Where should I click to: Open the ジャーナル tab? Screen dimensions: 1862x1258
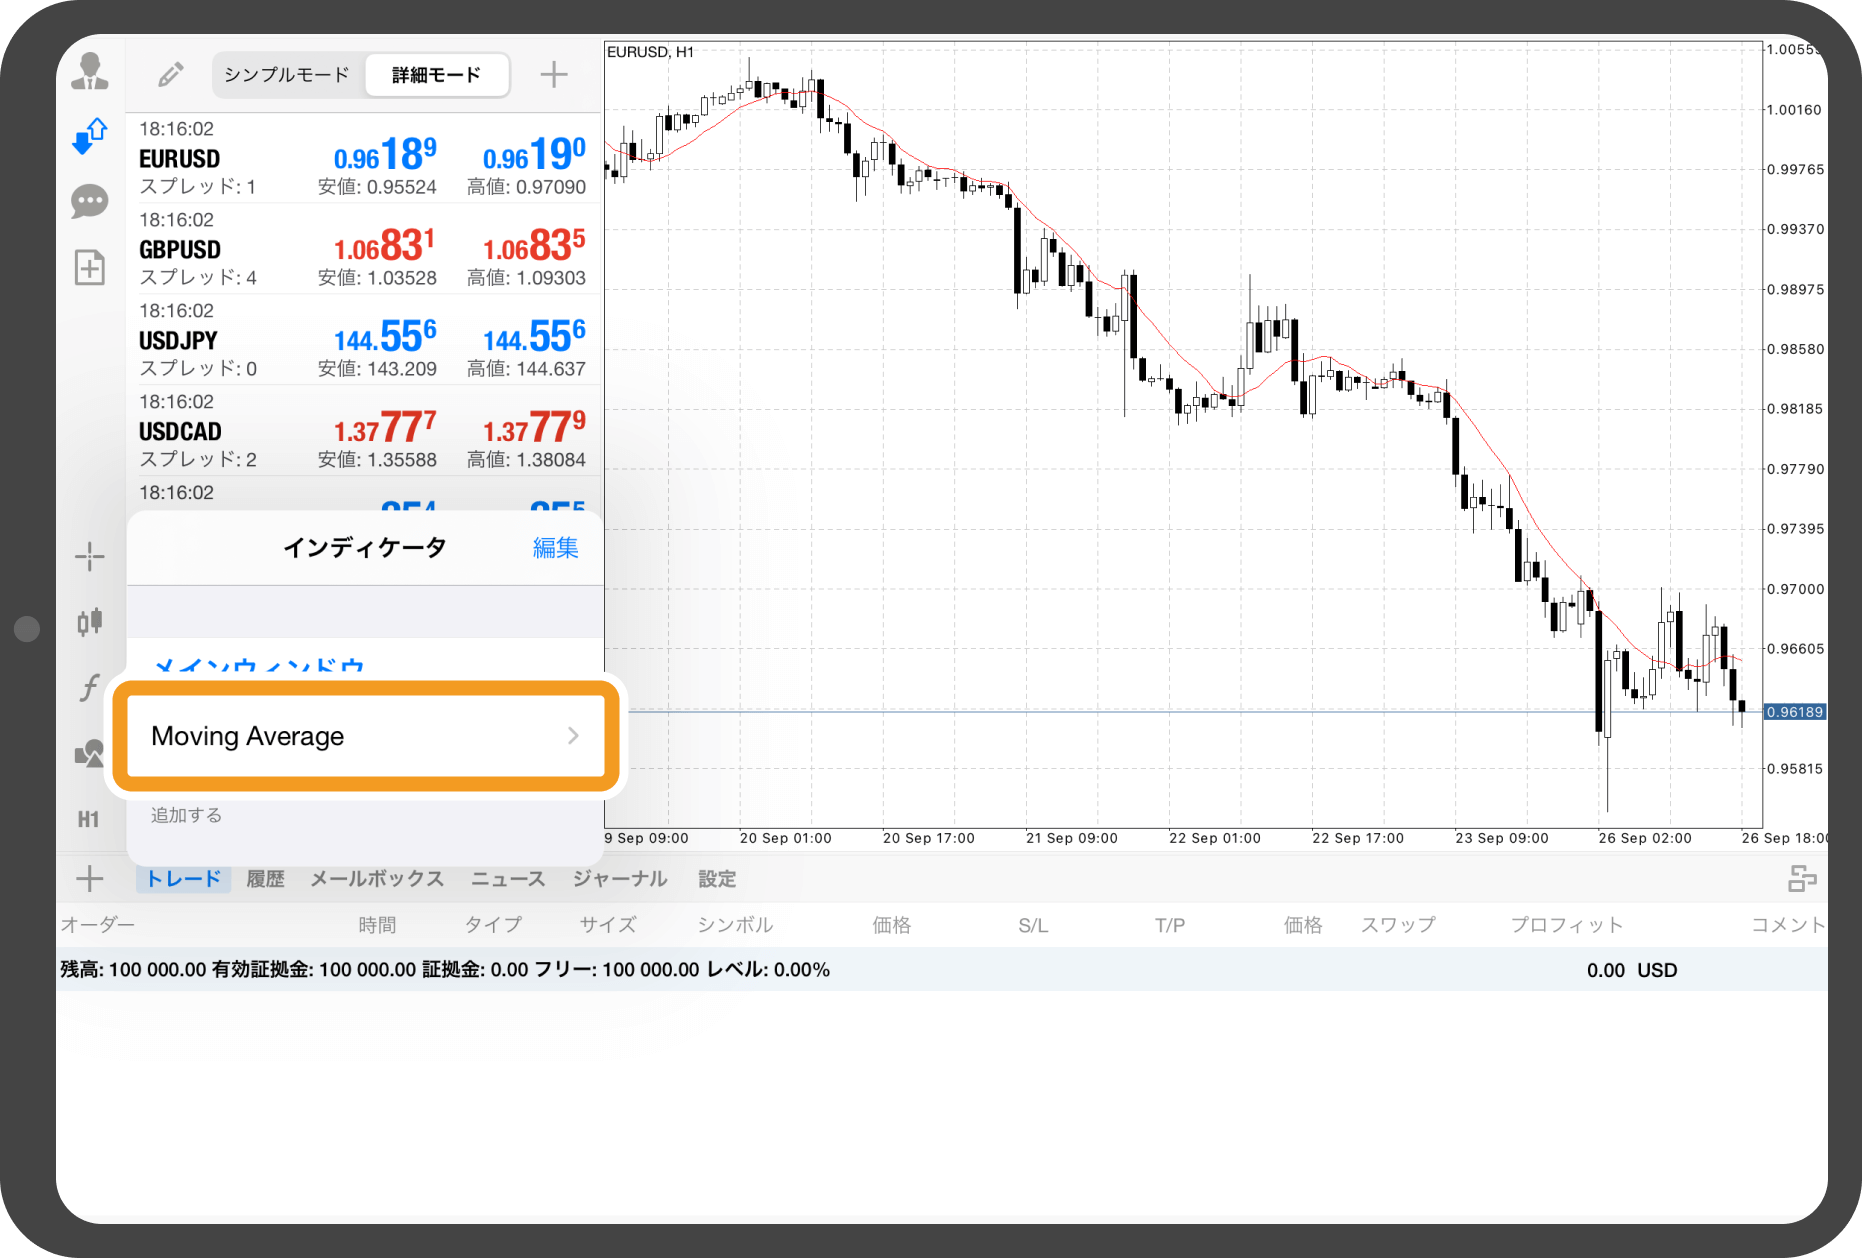pyautogui.click(x=620, y=879)
